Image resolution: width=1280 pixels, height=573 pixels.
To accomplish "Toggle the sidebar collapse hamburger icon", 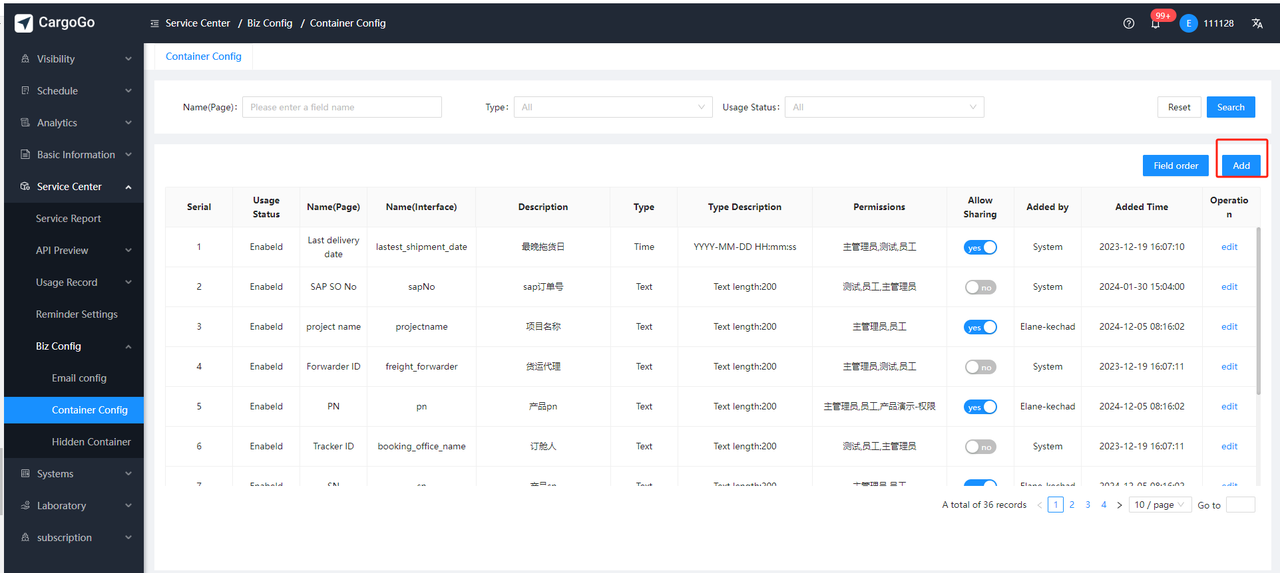I will pos(154,23).
